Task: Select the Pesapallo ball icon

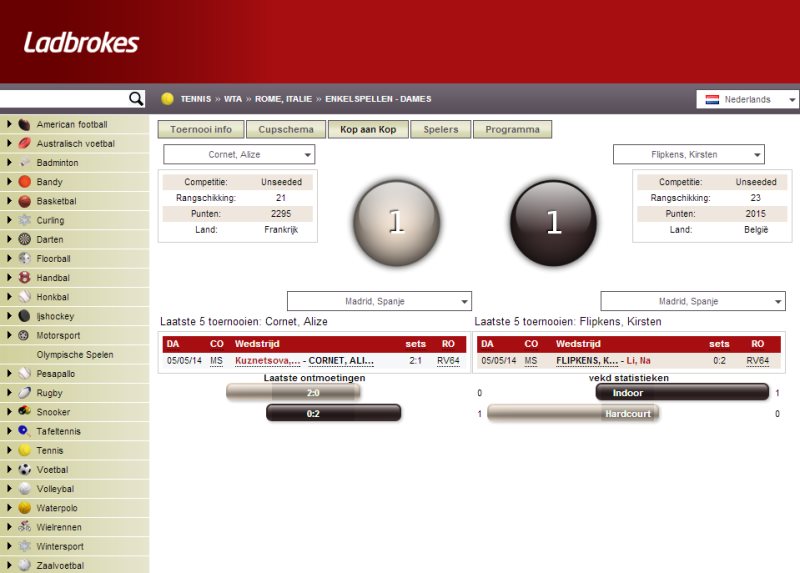Action: [24, 373]
